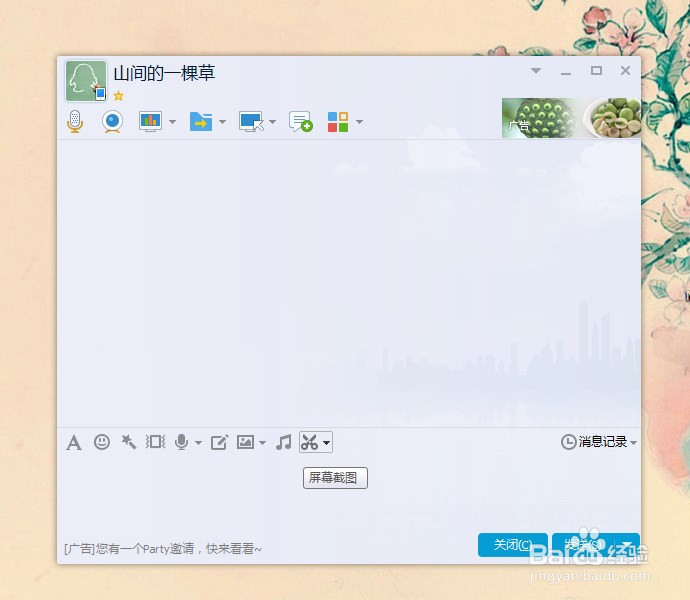The height and width of the screenshot is (600, 690).
Task: Send a window shake nudge
Action: (x=156, y=442)
